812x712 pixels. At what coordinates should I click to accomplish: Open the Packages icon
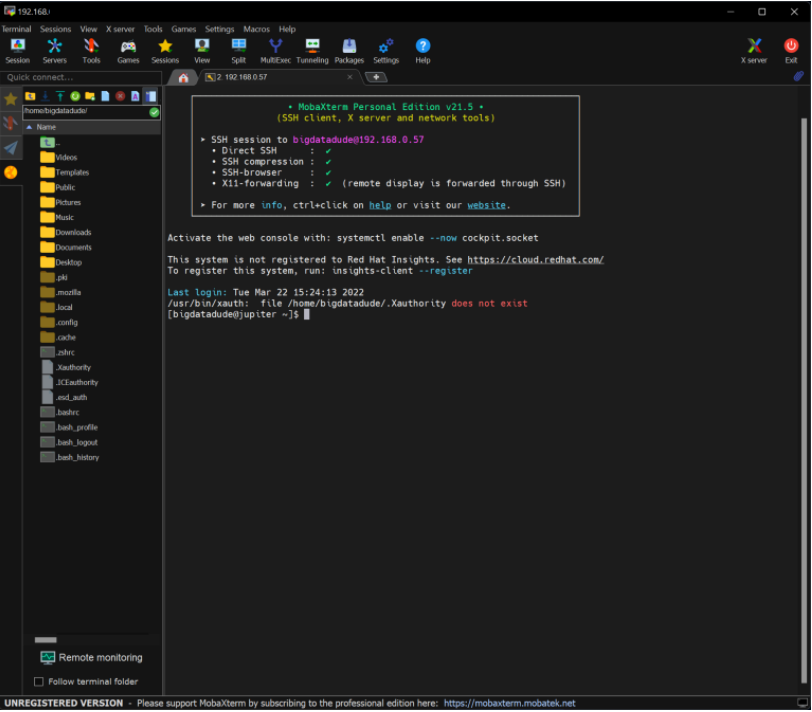click(x=349, y=51)
